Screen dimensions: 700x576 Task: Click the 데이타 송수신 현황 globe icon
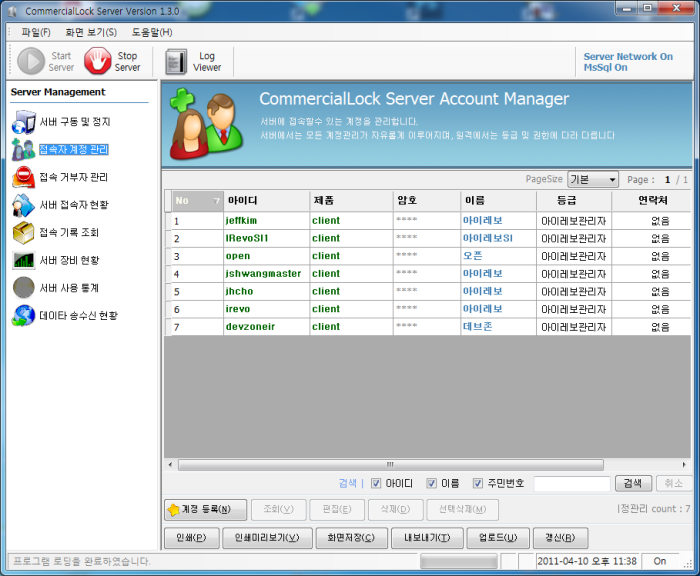click(x=24, y=316)
